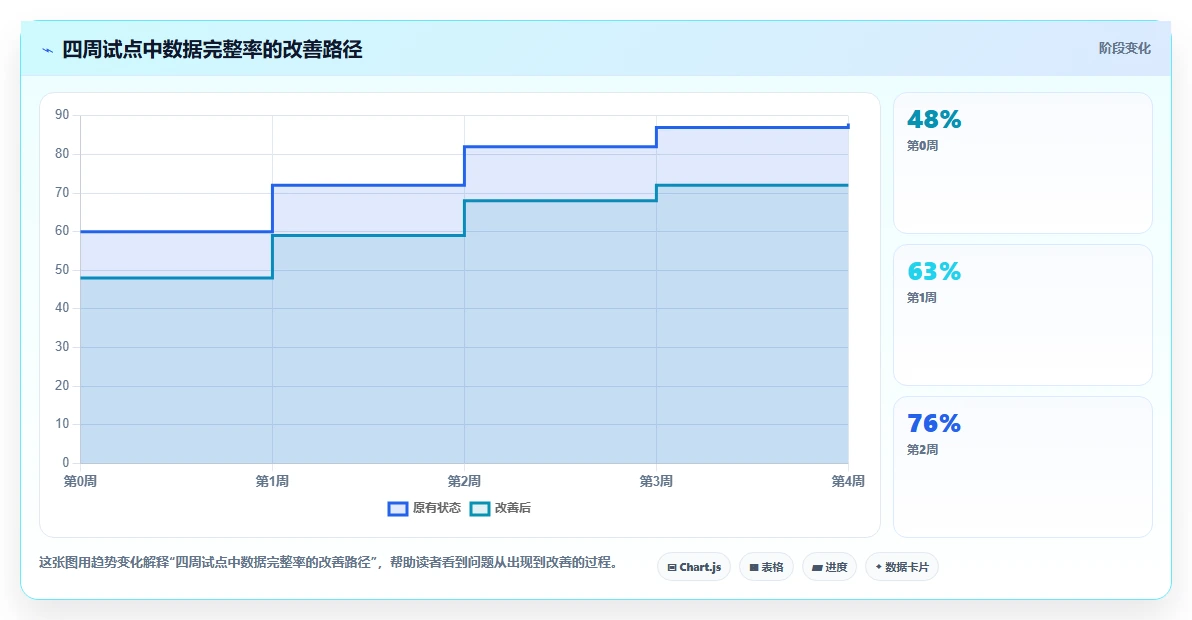Click the 第1周 label under 63%
This screenshot has height=620, width=1192.
pyautogui.click(x=921, y=298)
